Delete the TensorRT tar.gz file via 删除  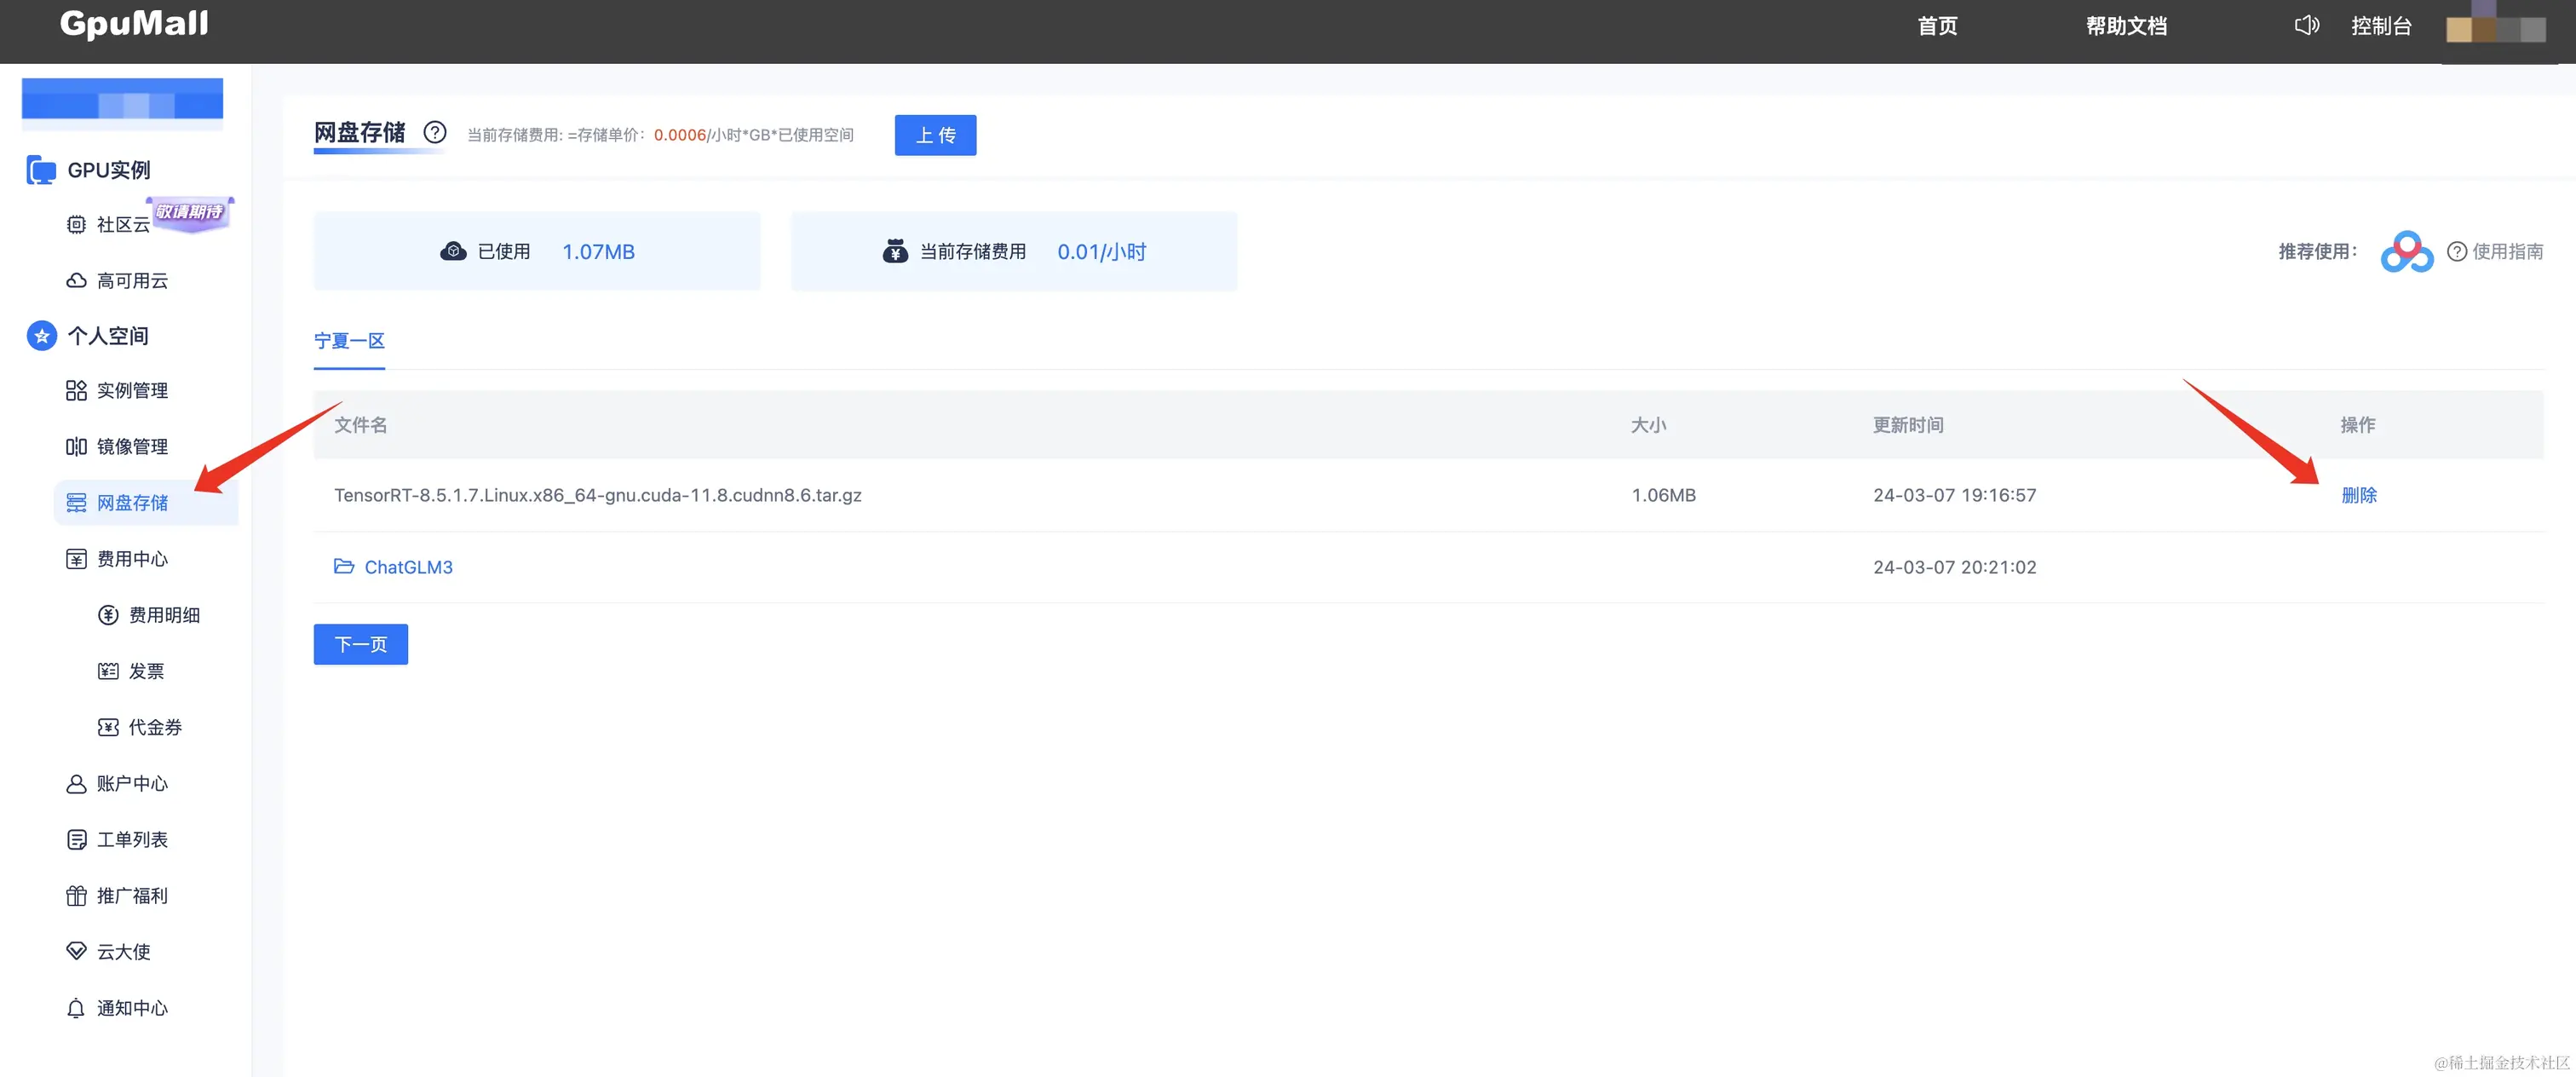(2358, 495)
